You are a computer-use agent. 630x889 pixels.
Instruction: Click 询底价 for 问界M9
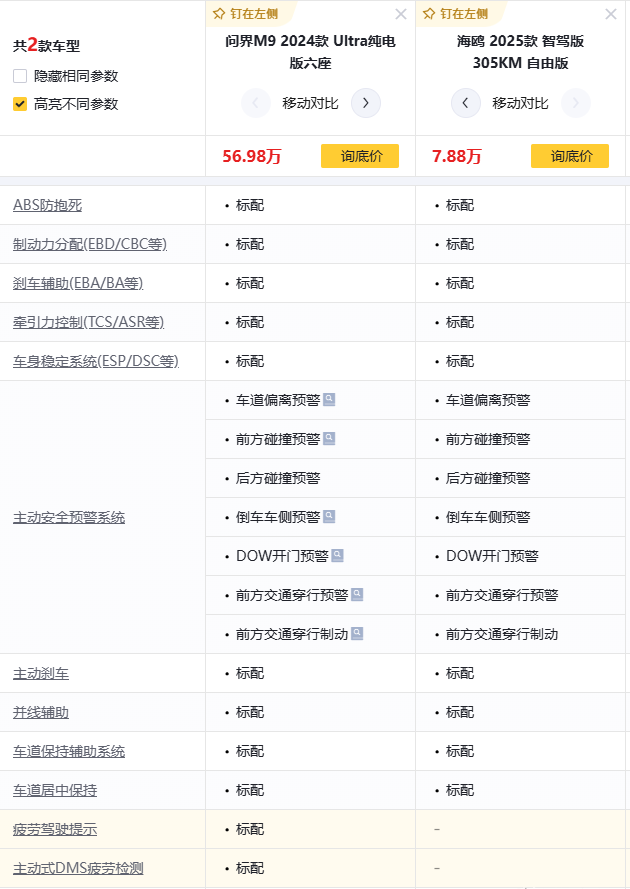tap(360, 156)
